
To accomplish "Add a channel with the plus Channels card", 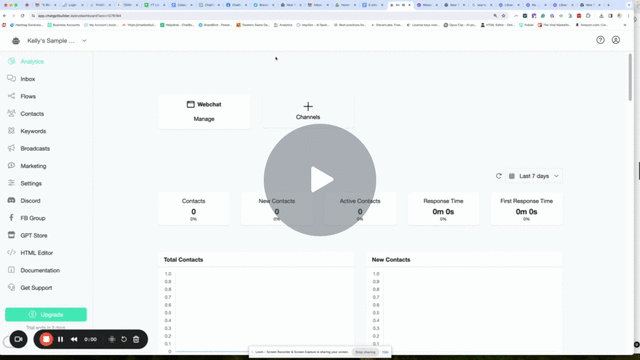I will [x=308, y=111].
